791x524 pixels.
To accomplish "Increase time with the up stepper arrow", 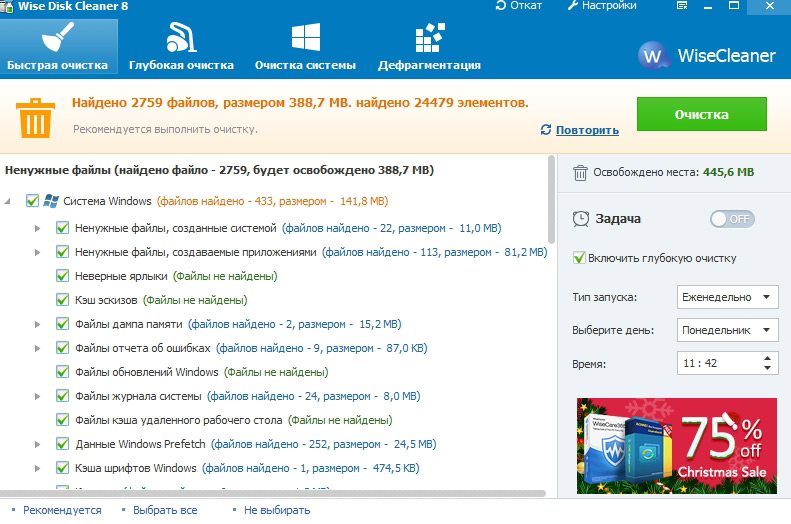I will [x=767, y=358].
